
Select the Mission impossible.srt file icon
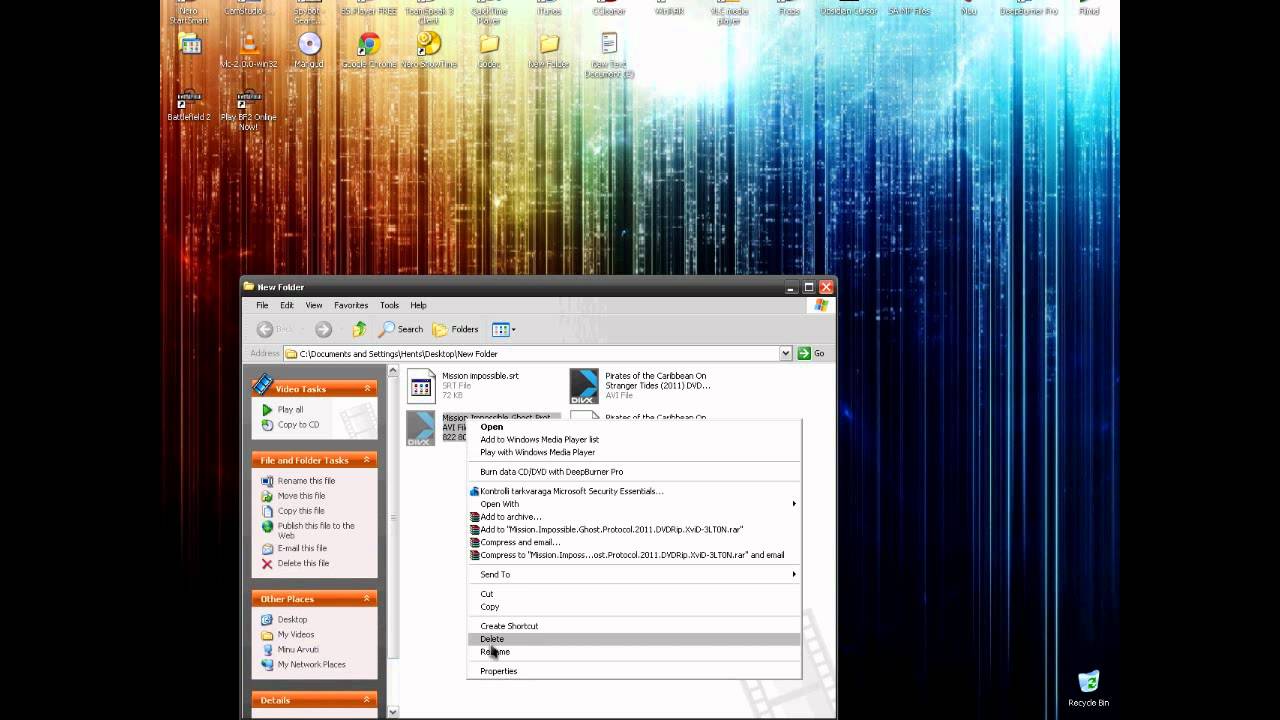(x=421, y=386)
